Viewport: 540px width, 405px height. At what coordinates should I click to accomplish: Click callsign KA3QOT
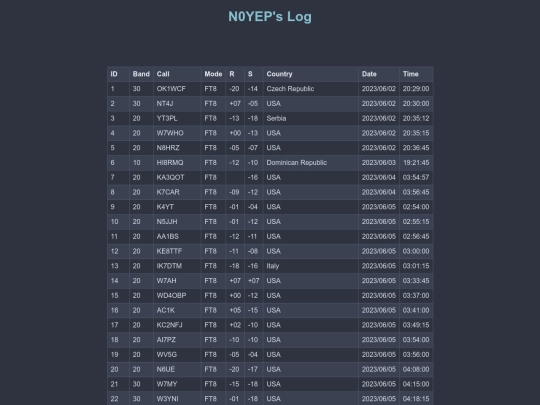pos(170,177)
